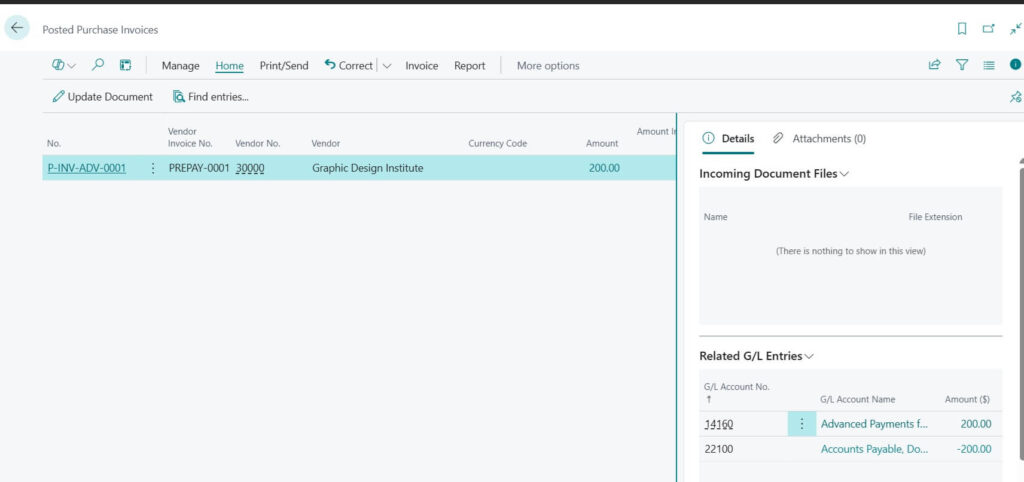Click the share icon in the toolbar
The height and width of the screenshot is (482, 1024).
click(x=934, y=65)
